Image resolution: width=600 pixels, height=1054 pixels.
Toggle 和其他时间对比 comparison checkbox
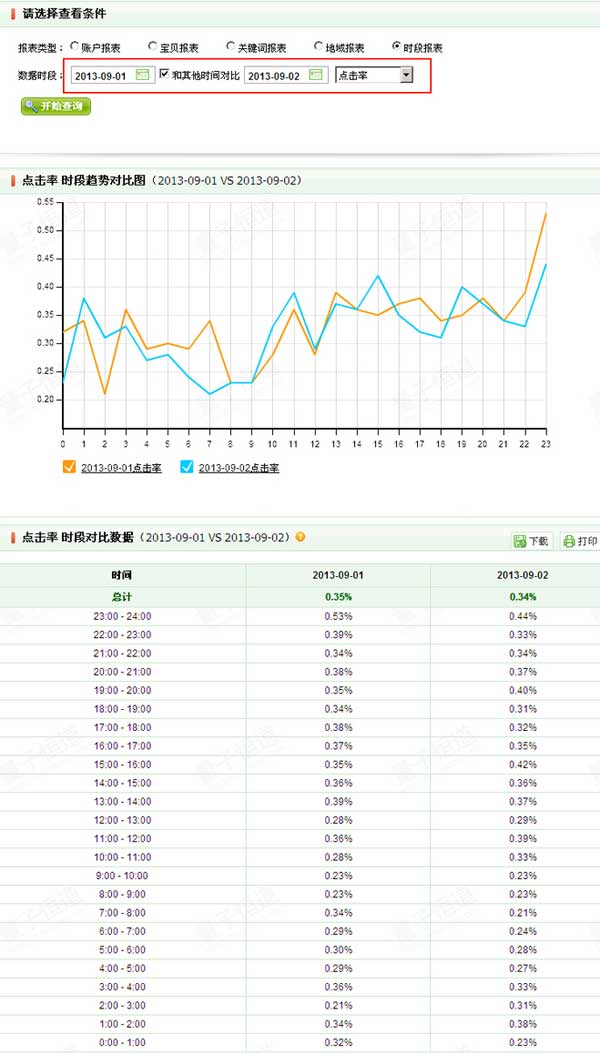click(165, 74)
